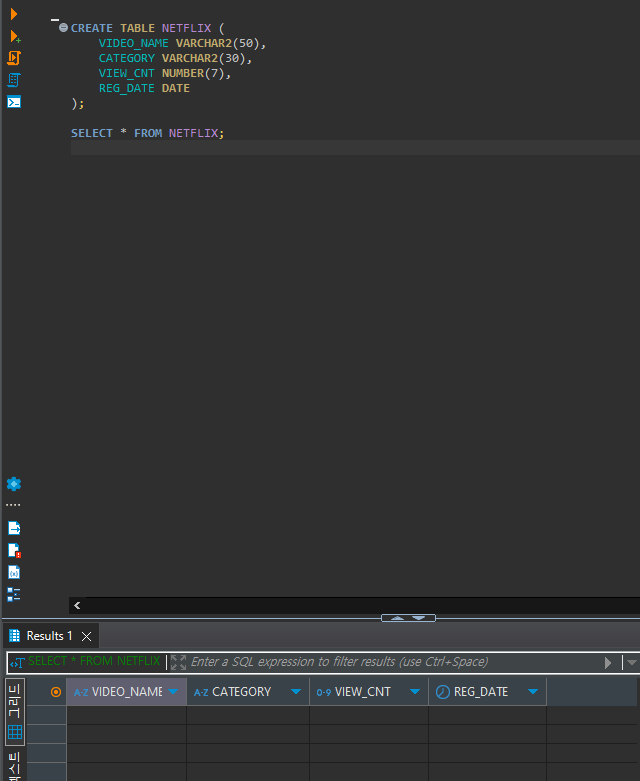Click the blue grid icon before Results 1
Screen dimensions: 640x781
click(14, 636)
